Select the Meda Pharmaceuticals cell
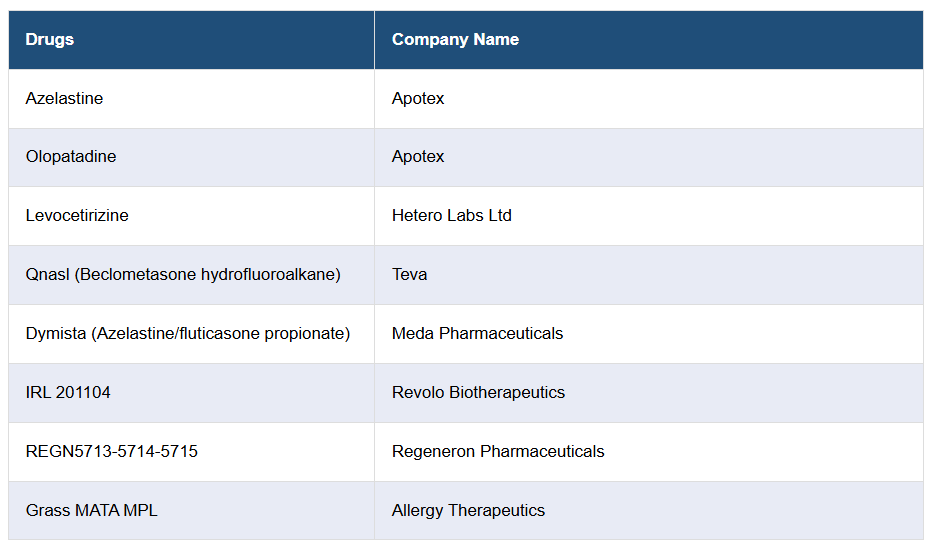The height and width of the screenshot is (547, 928). coord(477,333)
